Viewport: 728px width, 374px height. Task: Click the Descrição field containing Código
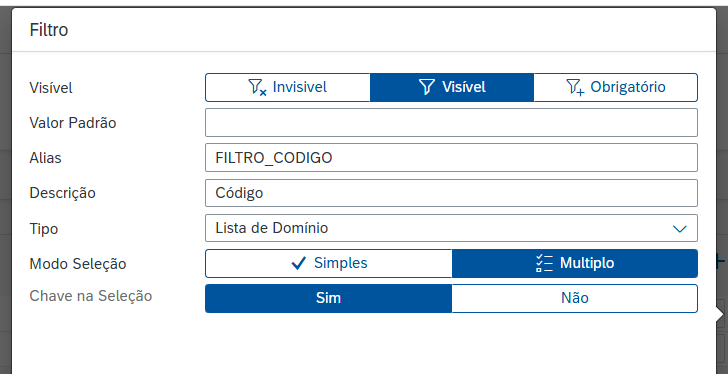coord(451,193)
